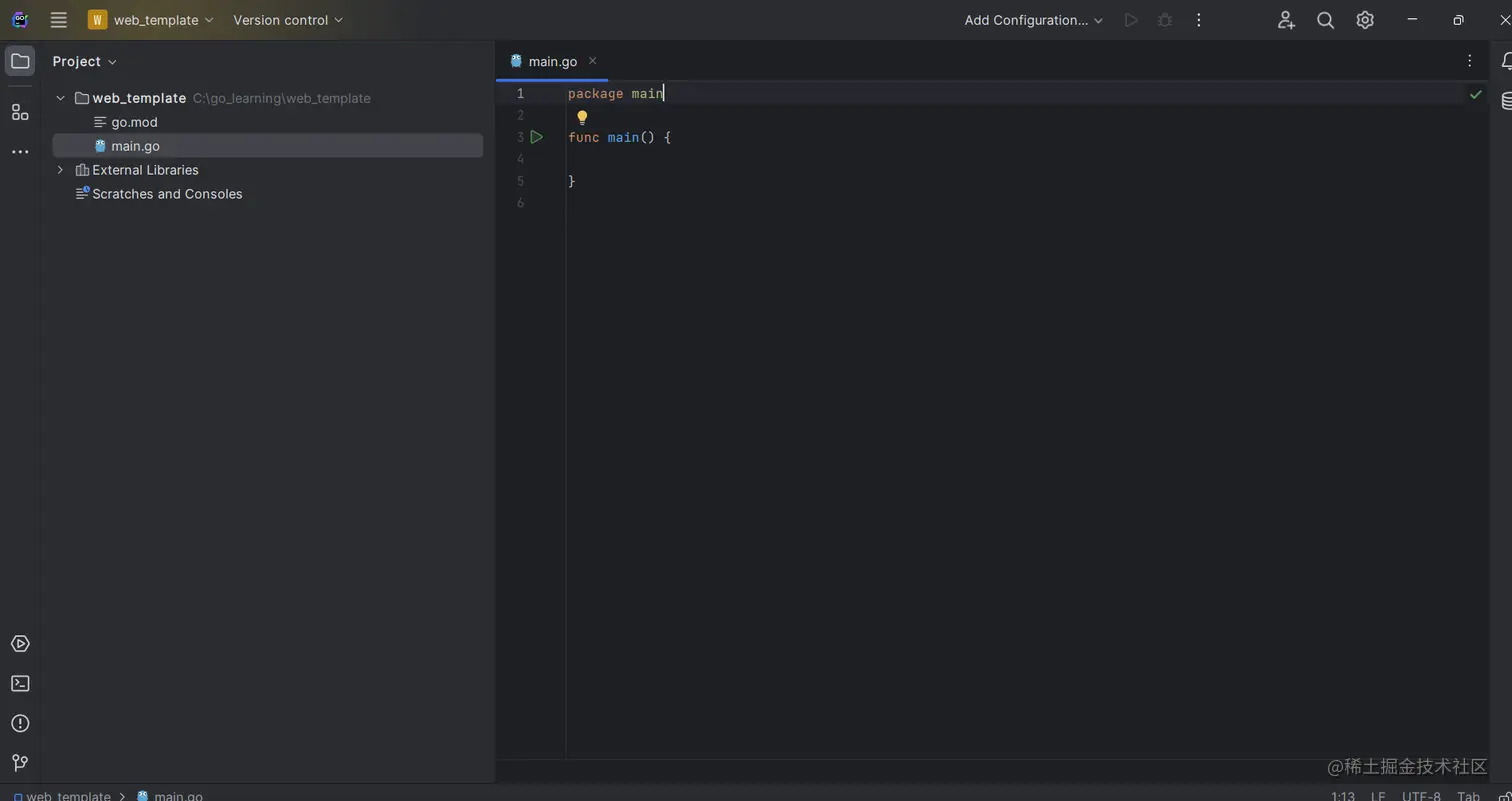Select External Libraries in the tree
This screenshot has width=1512, height=801.
pos(145,170)
